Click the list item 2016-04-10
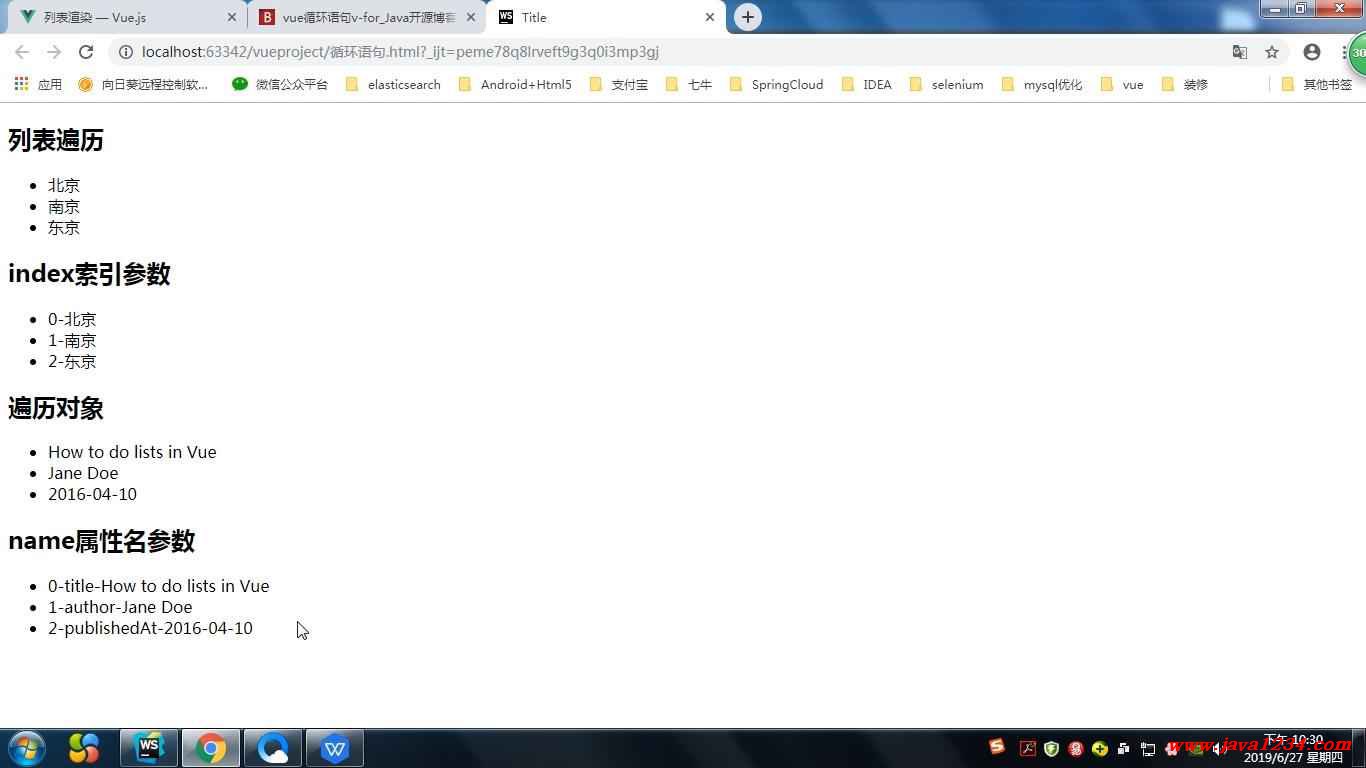 coord(92,494)
